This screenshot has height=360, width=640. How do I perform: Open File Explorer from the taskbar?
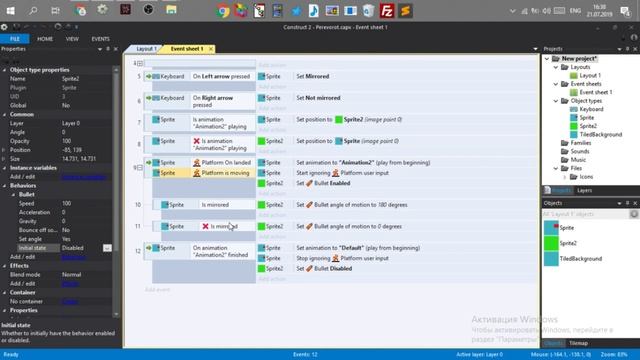click(171, 10)
